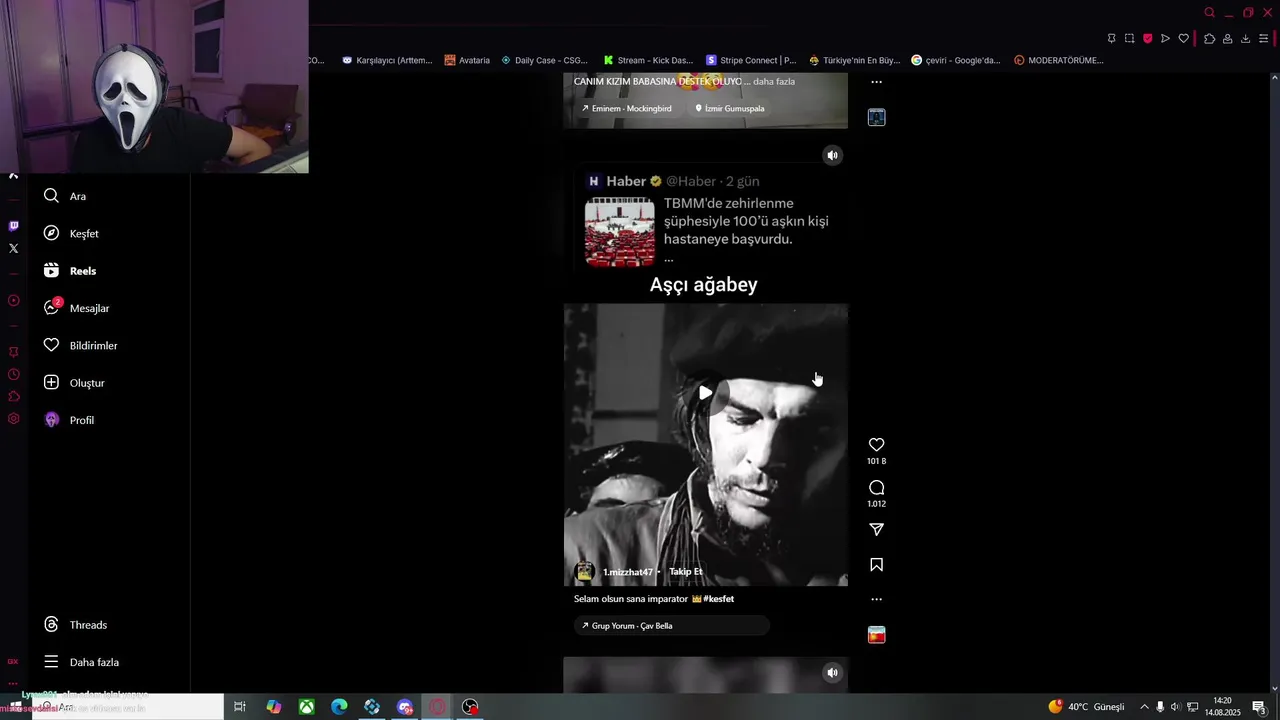Open Instagram search (Ara)
1280x720 pixels.
[65, 196]
